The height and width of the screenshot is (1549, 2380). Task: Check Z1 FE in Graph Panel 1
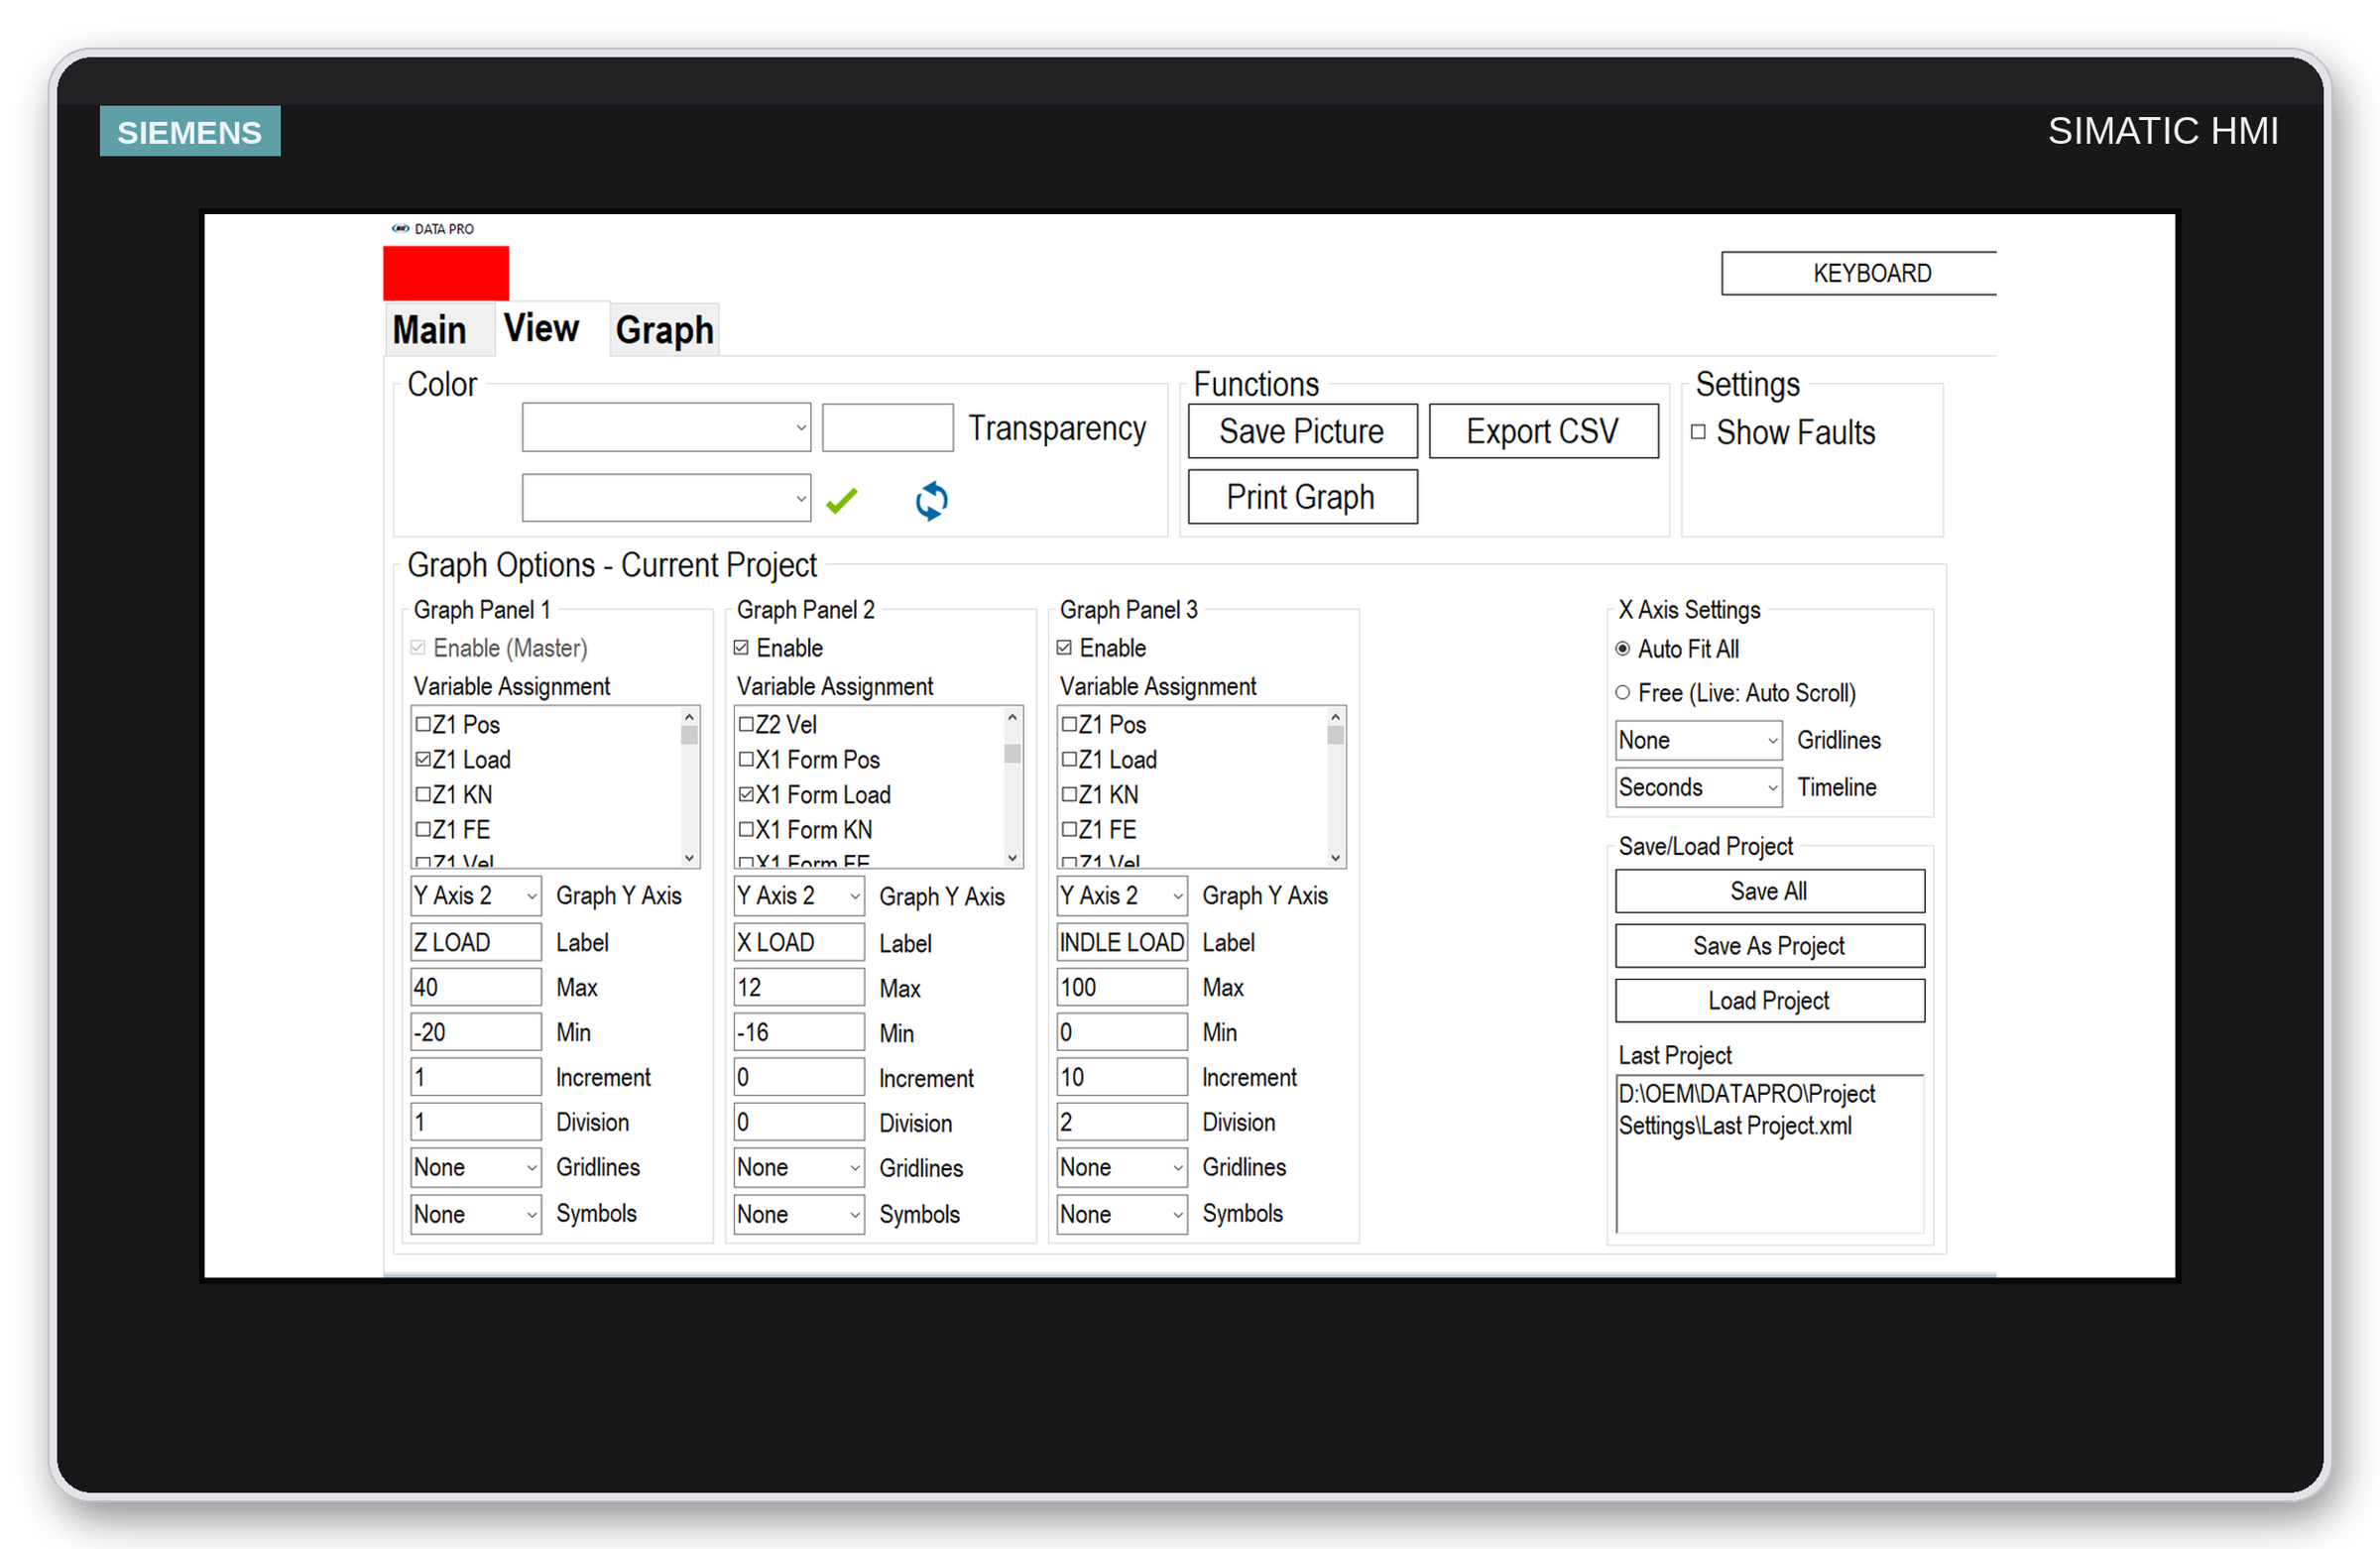tap(423, 829)
